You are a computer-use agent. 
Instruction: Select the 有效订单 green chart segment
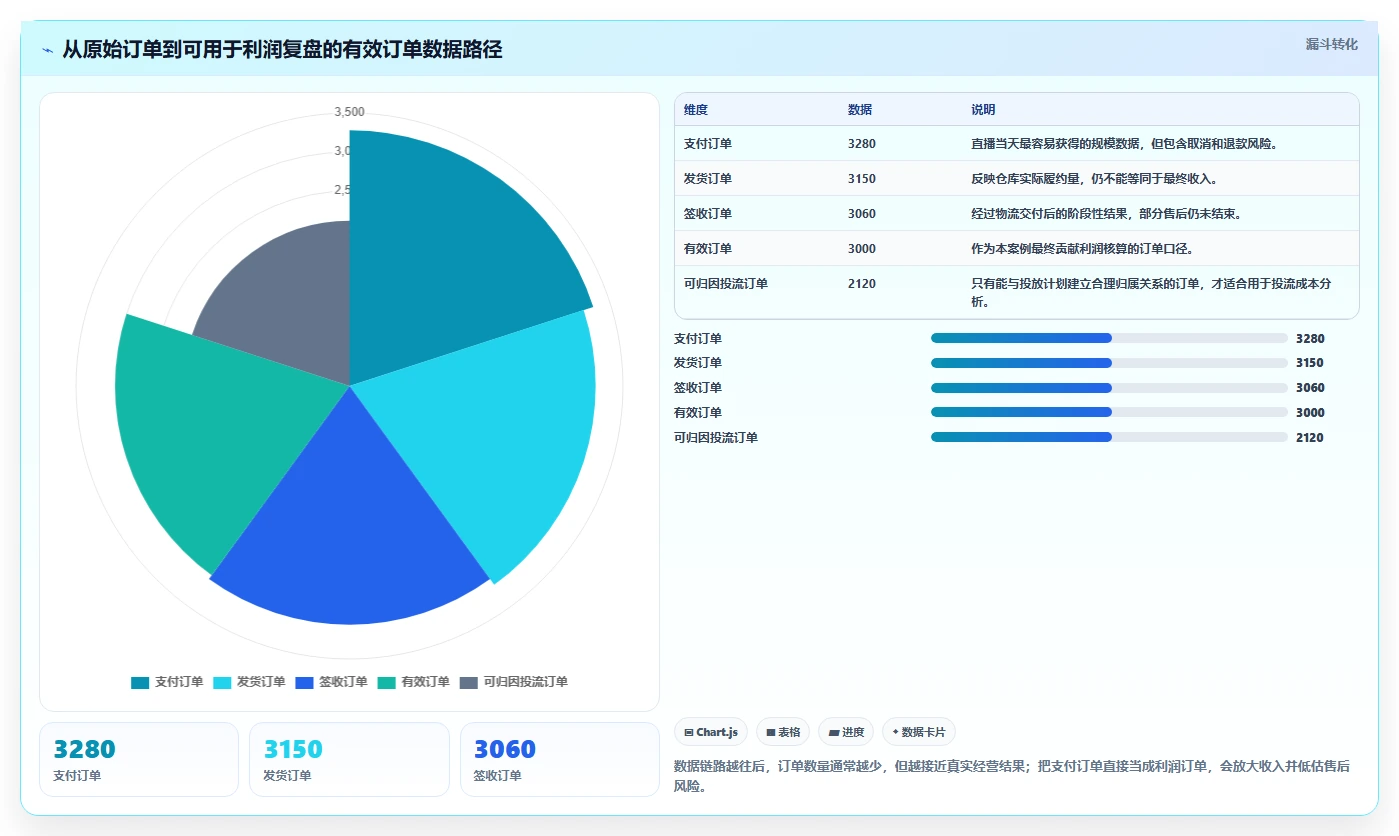pyautogui.click(x=210, y=430)
